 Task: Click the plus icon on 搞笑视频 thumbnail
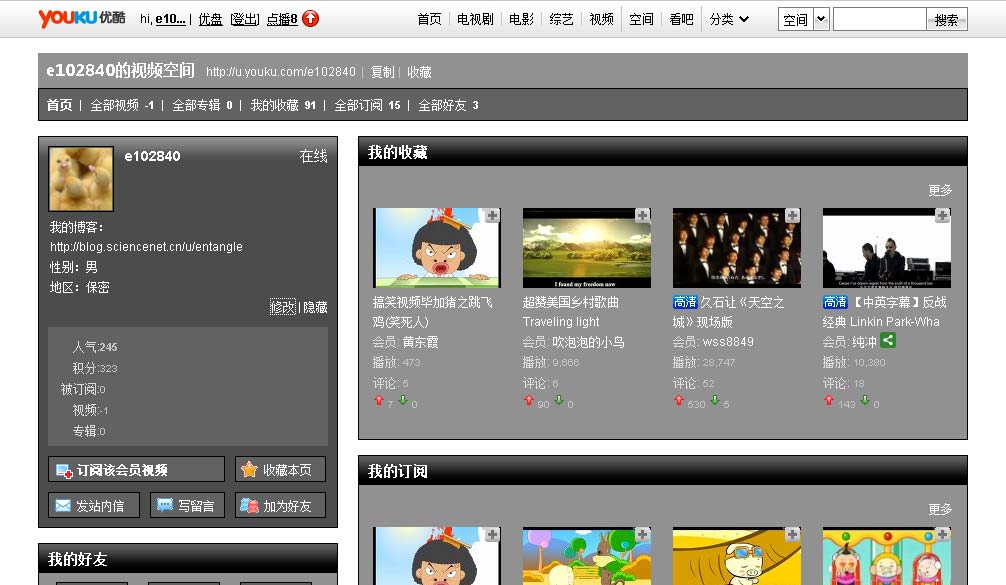coord(490,215)
